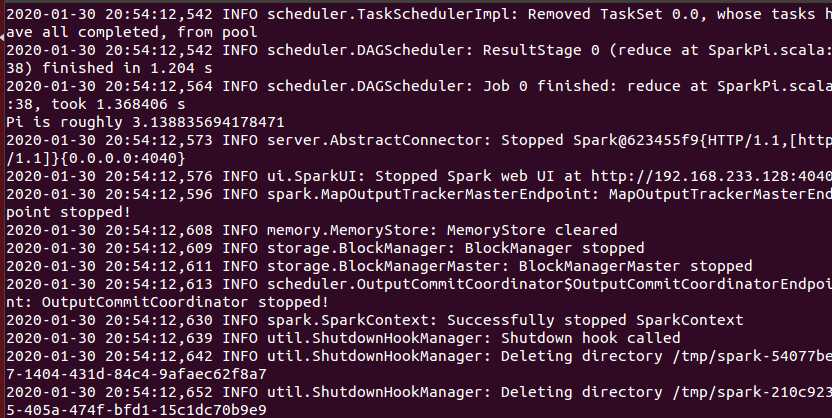Click the wrapped text "5-405a-474f-bfd1-15c1dc70b9e9"
This screenshot has width=832, height=418.
(138, 410)
